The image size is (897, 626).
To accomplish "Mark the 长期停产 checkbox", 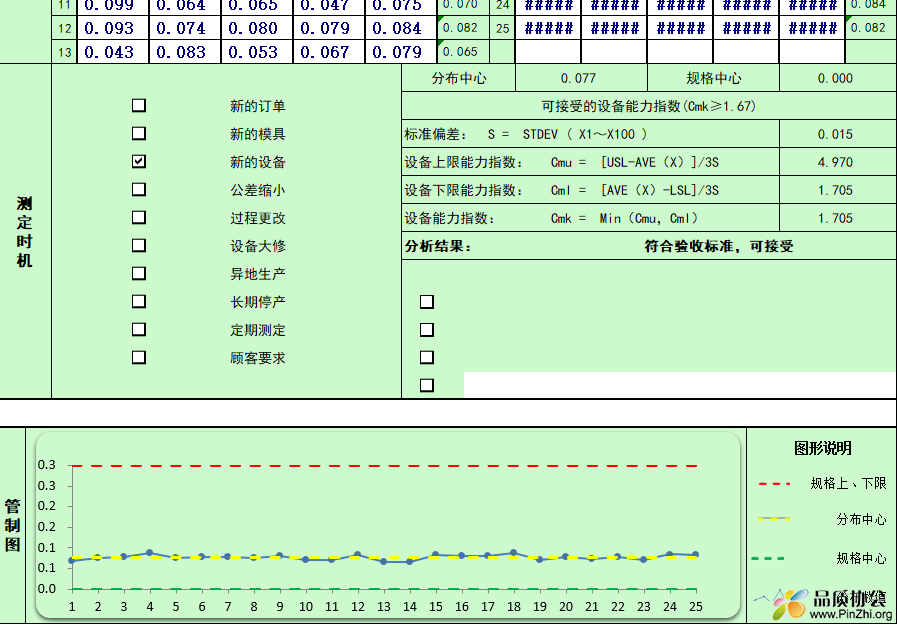I will pos(138,302).
